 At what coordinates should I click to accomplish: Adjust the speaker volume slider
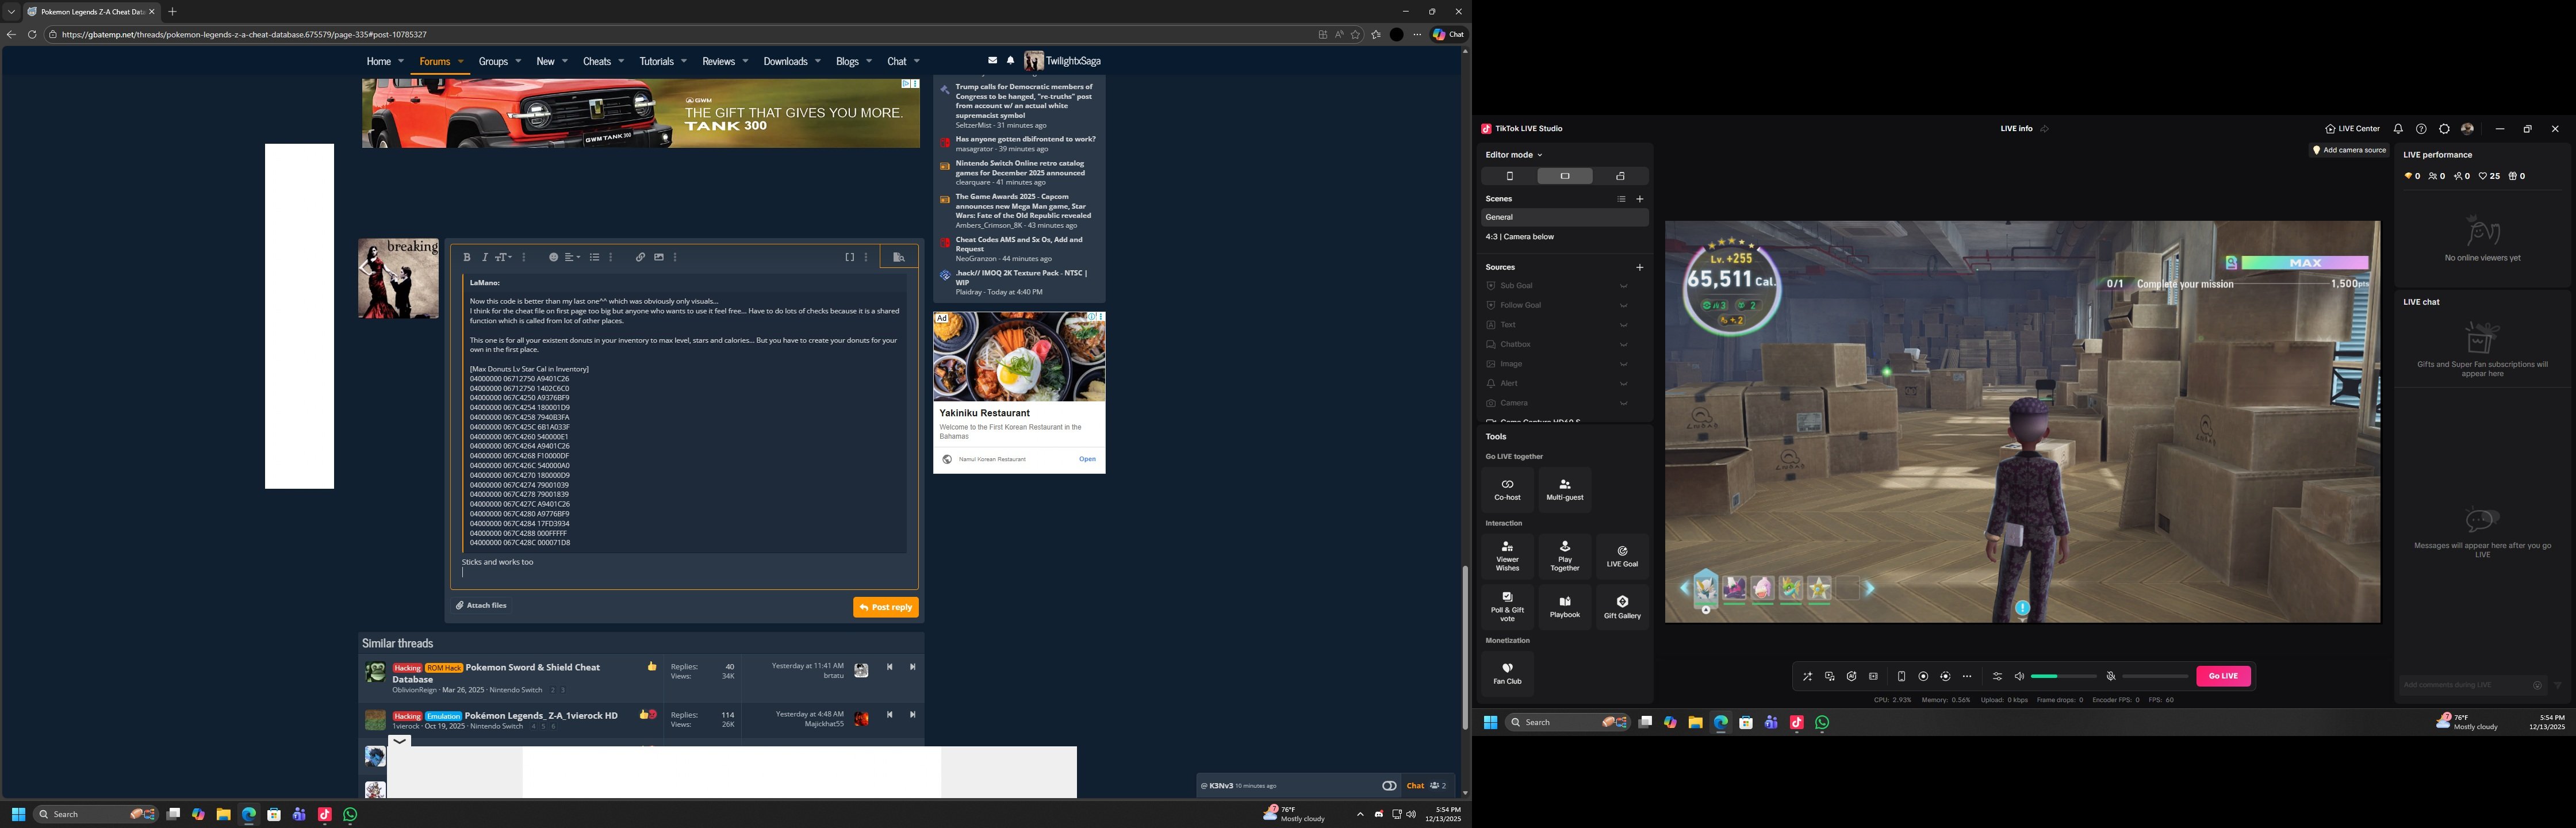tap(2063, 677)
